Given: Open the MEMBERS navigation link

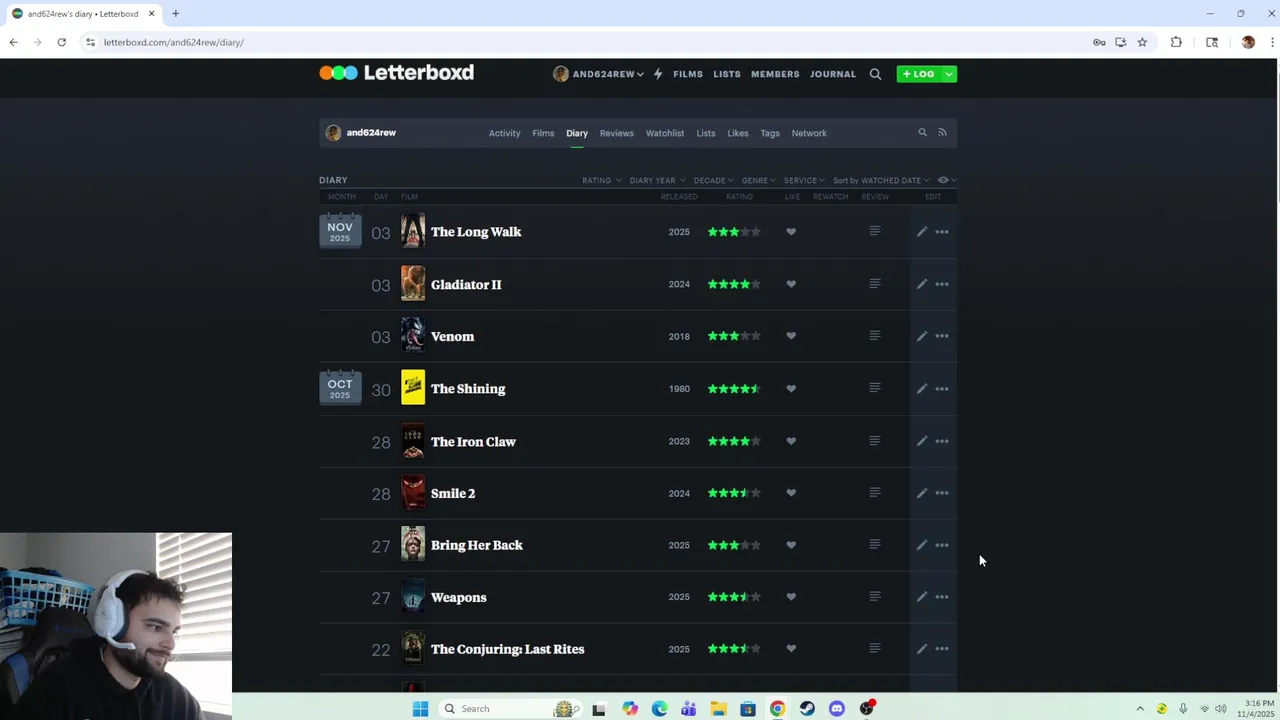Looking at the screenshot, I should pyautogui.click(x=775, y=74).
